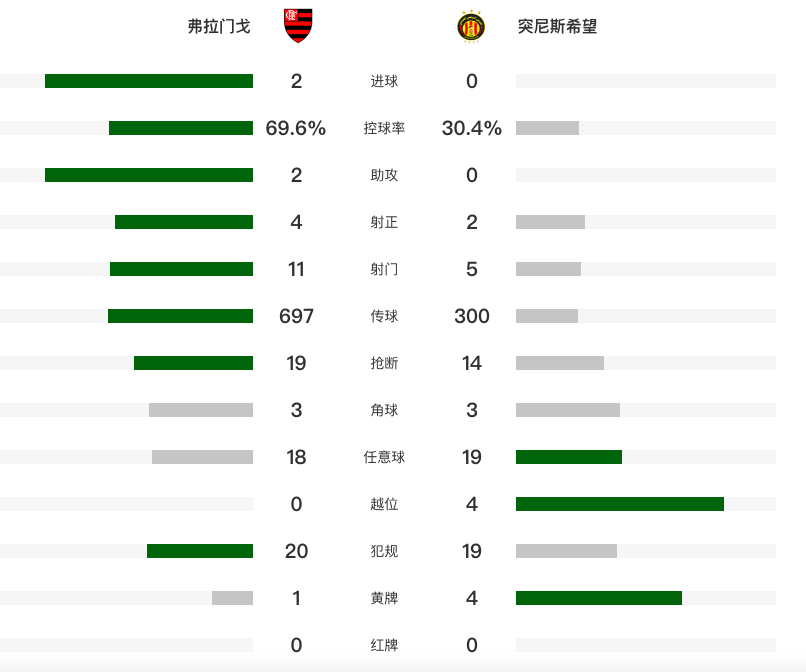Click the 697 passes number
This screenshot has width=806, height=672.
296,316
